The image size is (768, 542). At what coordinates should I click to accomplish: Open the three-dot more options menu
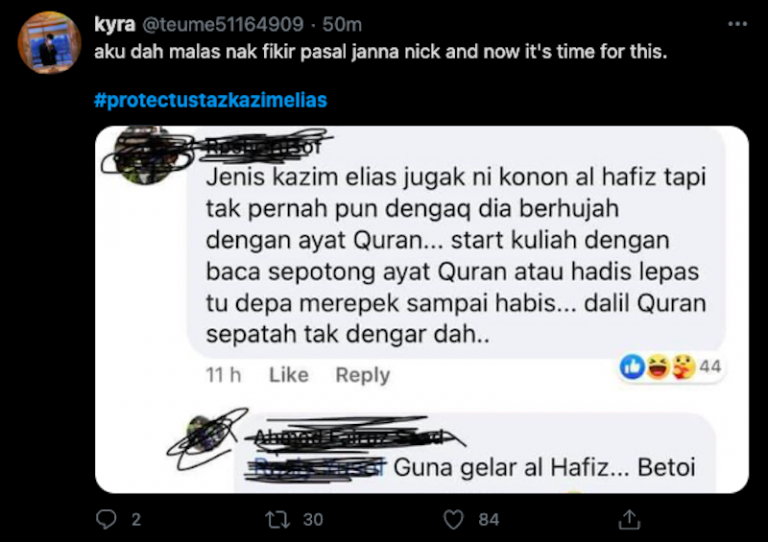[738, 24]
